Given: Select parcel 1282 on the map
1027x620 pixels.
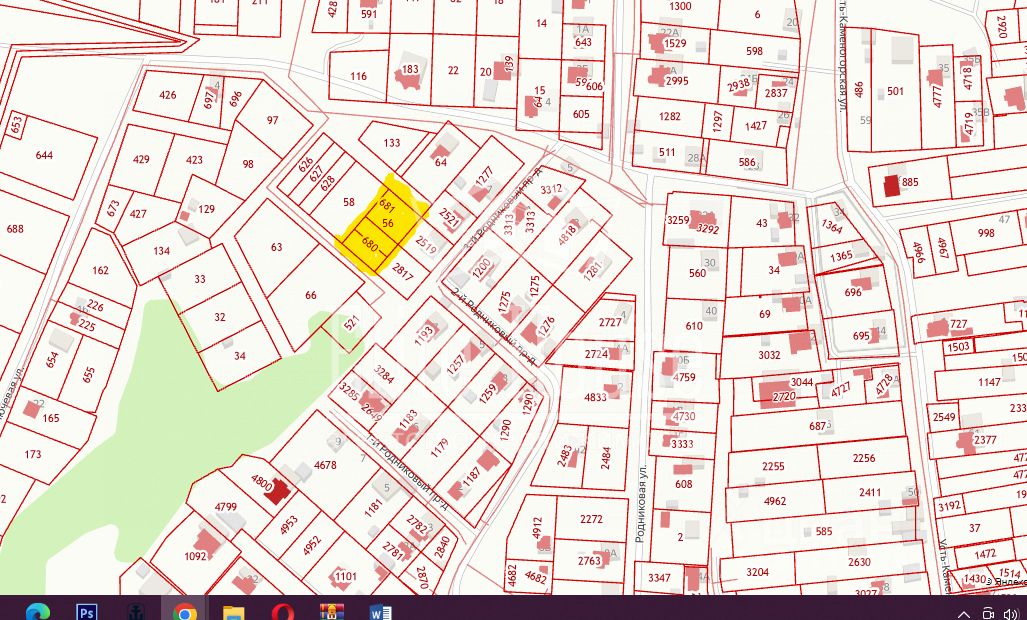Looking at the screenshot, I should 669,116.
